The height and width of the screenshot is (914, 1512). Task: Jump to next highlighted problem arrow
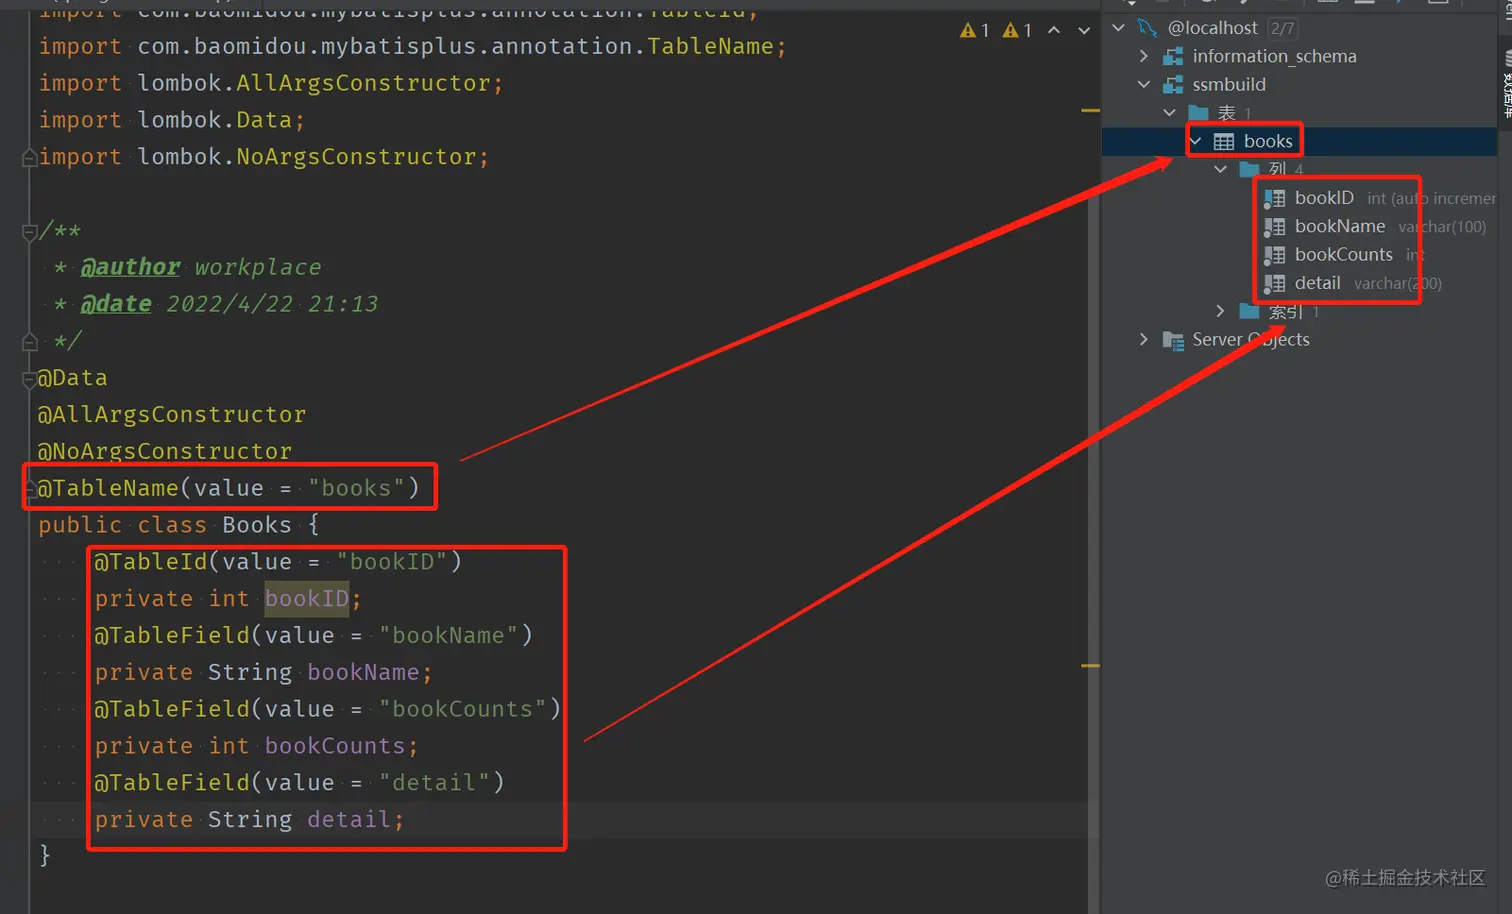(1084, 30)
